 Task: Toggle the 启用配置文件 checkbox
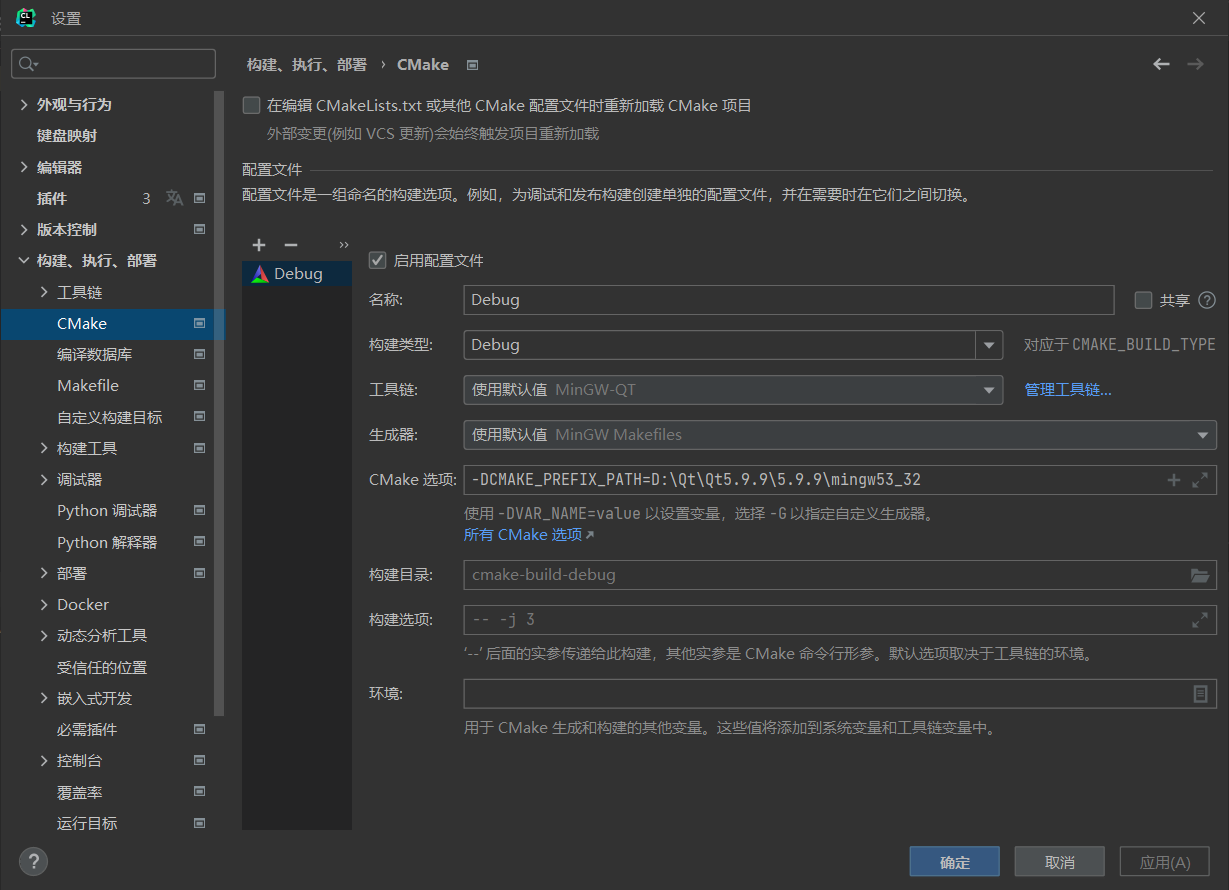pos(377,260)
